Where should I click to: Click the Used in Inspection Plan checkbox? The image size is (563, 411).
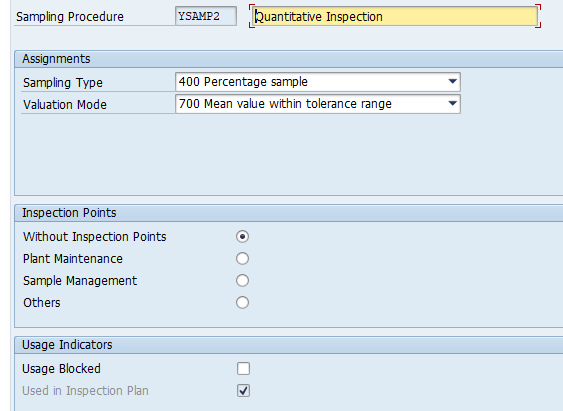pos(243,391)
